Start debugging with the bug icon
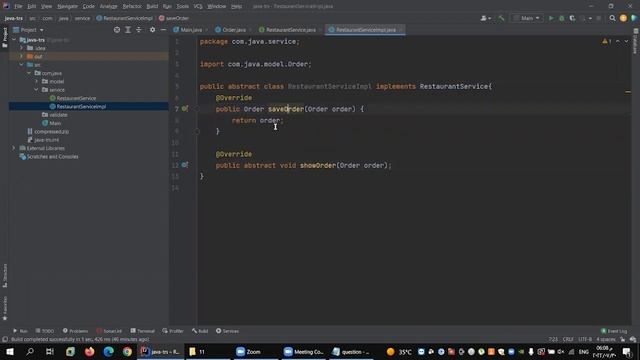The height and width of the screenshot is (360, 640). (562, 18)
